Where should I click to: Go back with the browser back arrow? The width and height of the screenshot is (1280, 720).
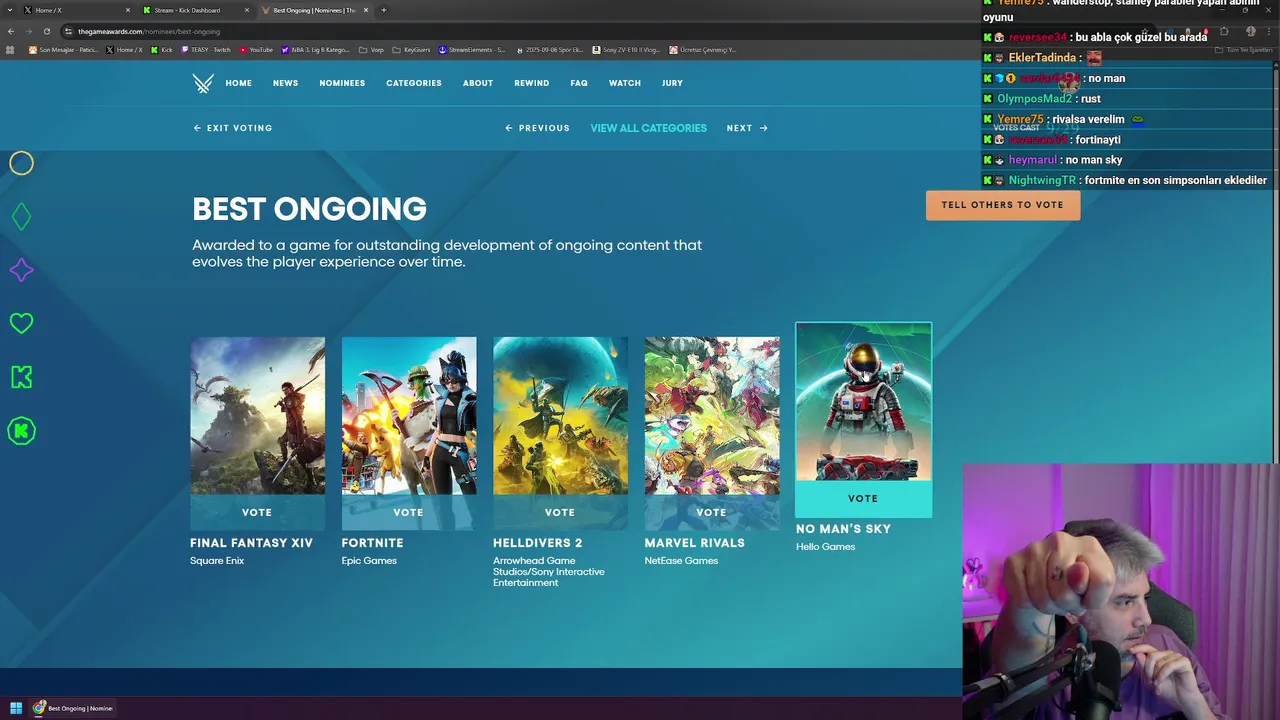[11, 31]
